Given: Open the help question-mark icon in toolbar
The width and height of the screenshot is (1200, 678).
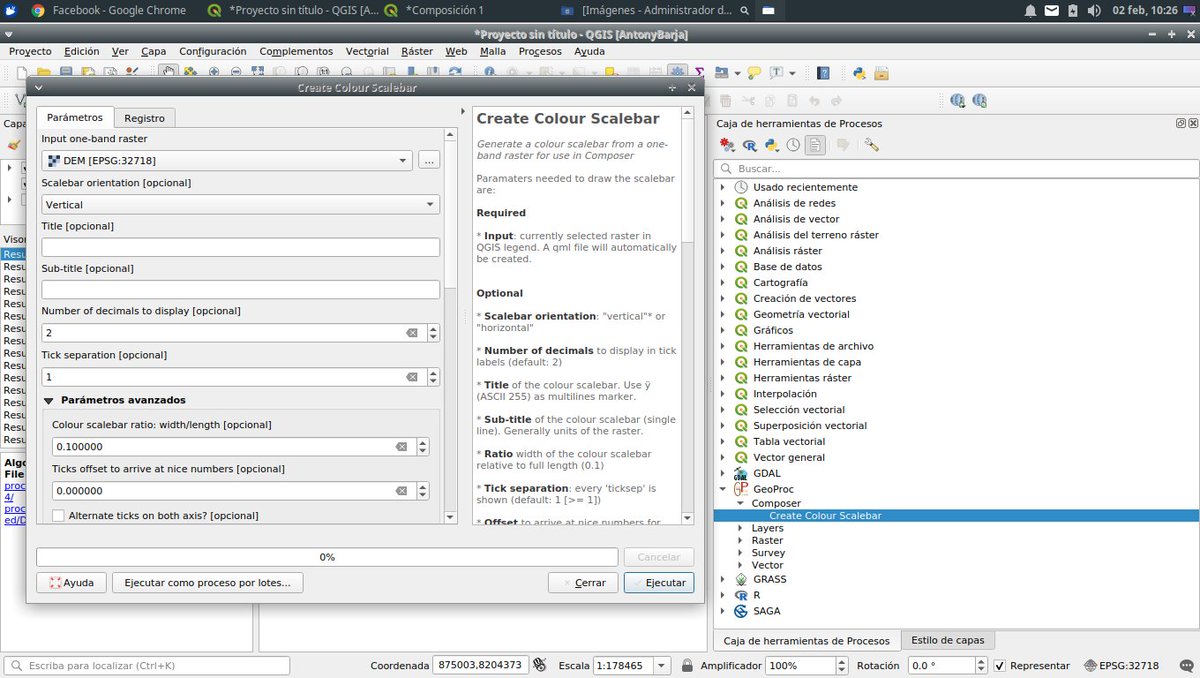Looking at the screenshot, I should (823, 73).
